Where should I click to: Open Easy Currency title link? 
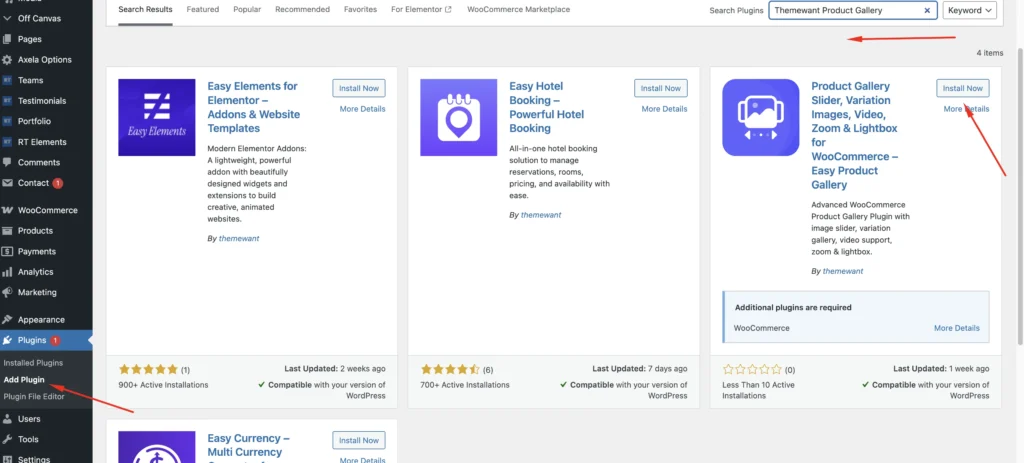click(249, 447)
